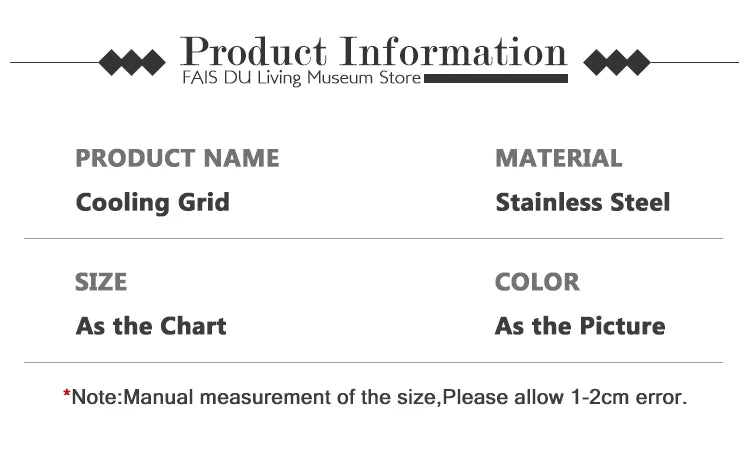Select the Cooling Grid value

pos(153,202)
